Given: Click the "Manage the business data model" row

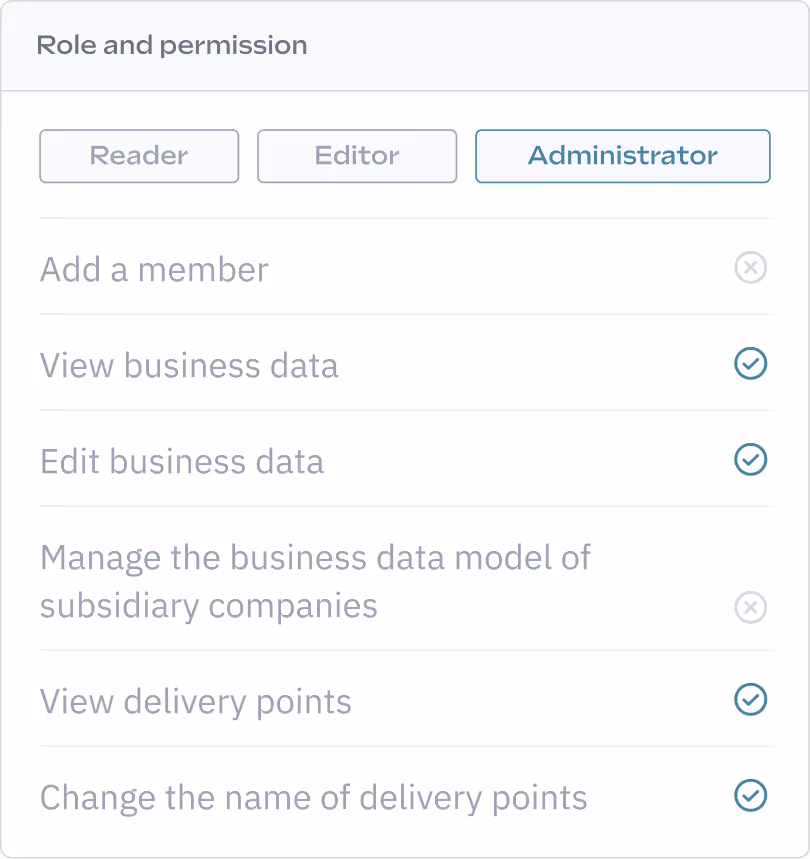Looking at the screenshot, I should pyautogui.click(x=315, y=580).
